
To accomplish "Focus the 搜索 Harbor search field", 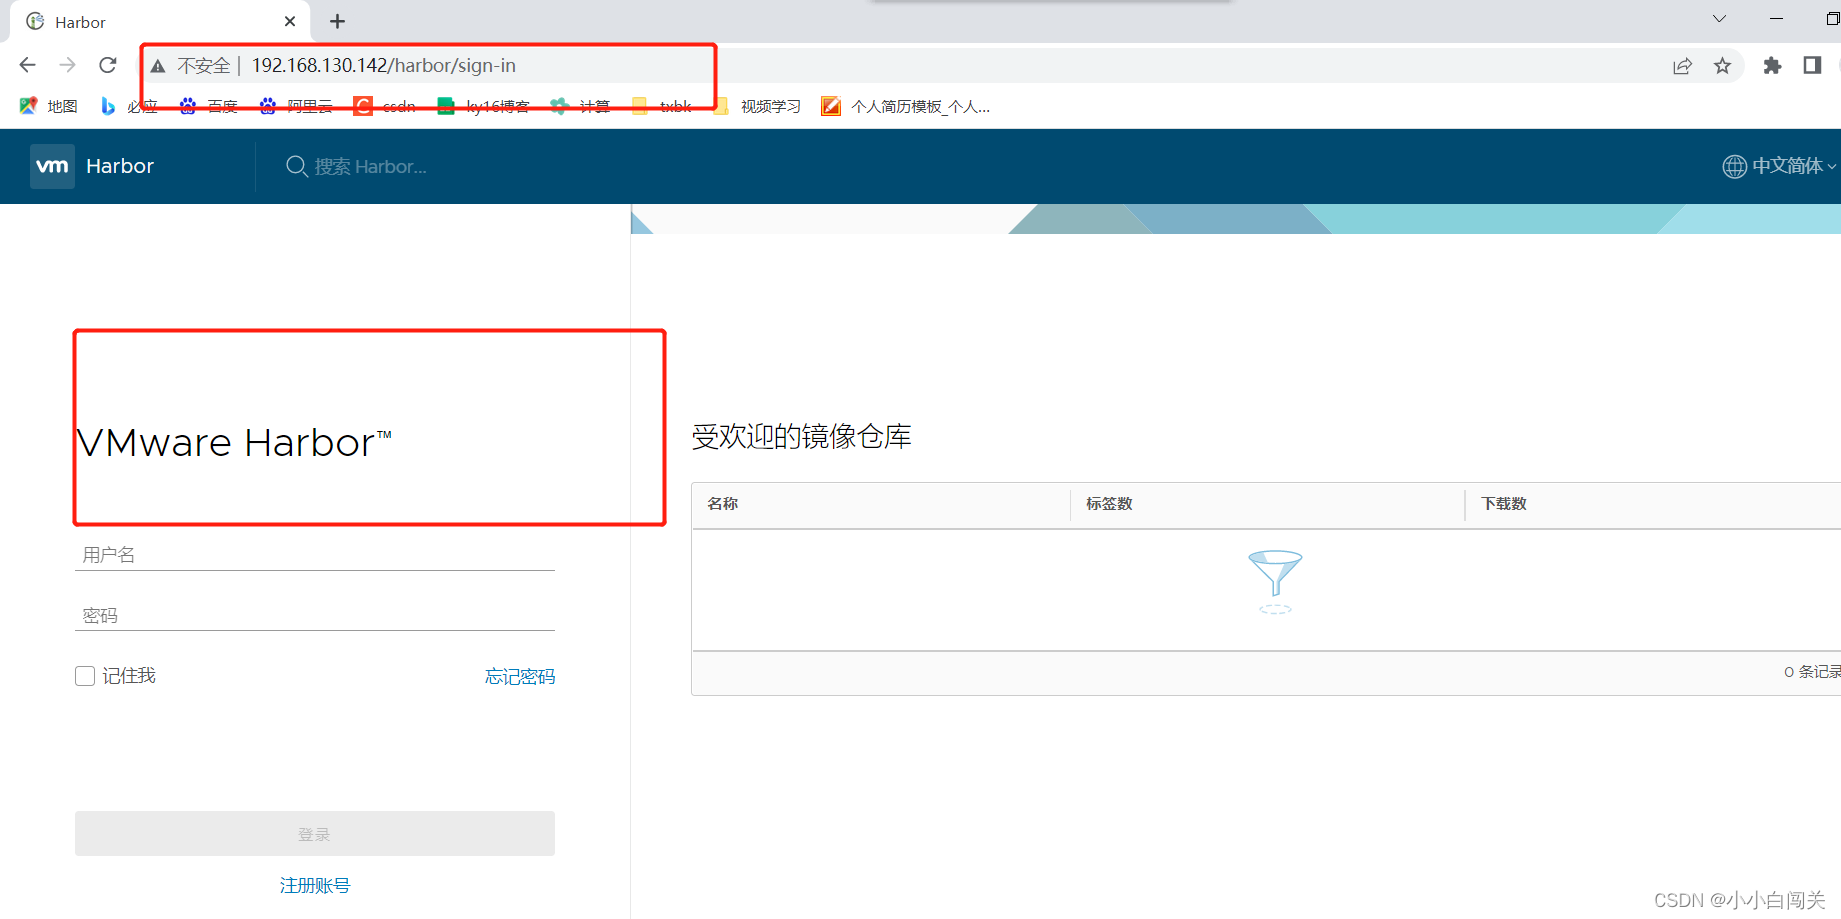I will pyautogui.click(x=371, y=167).
